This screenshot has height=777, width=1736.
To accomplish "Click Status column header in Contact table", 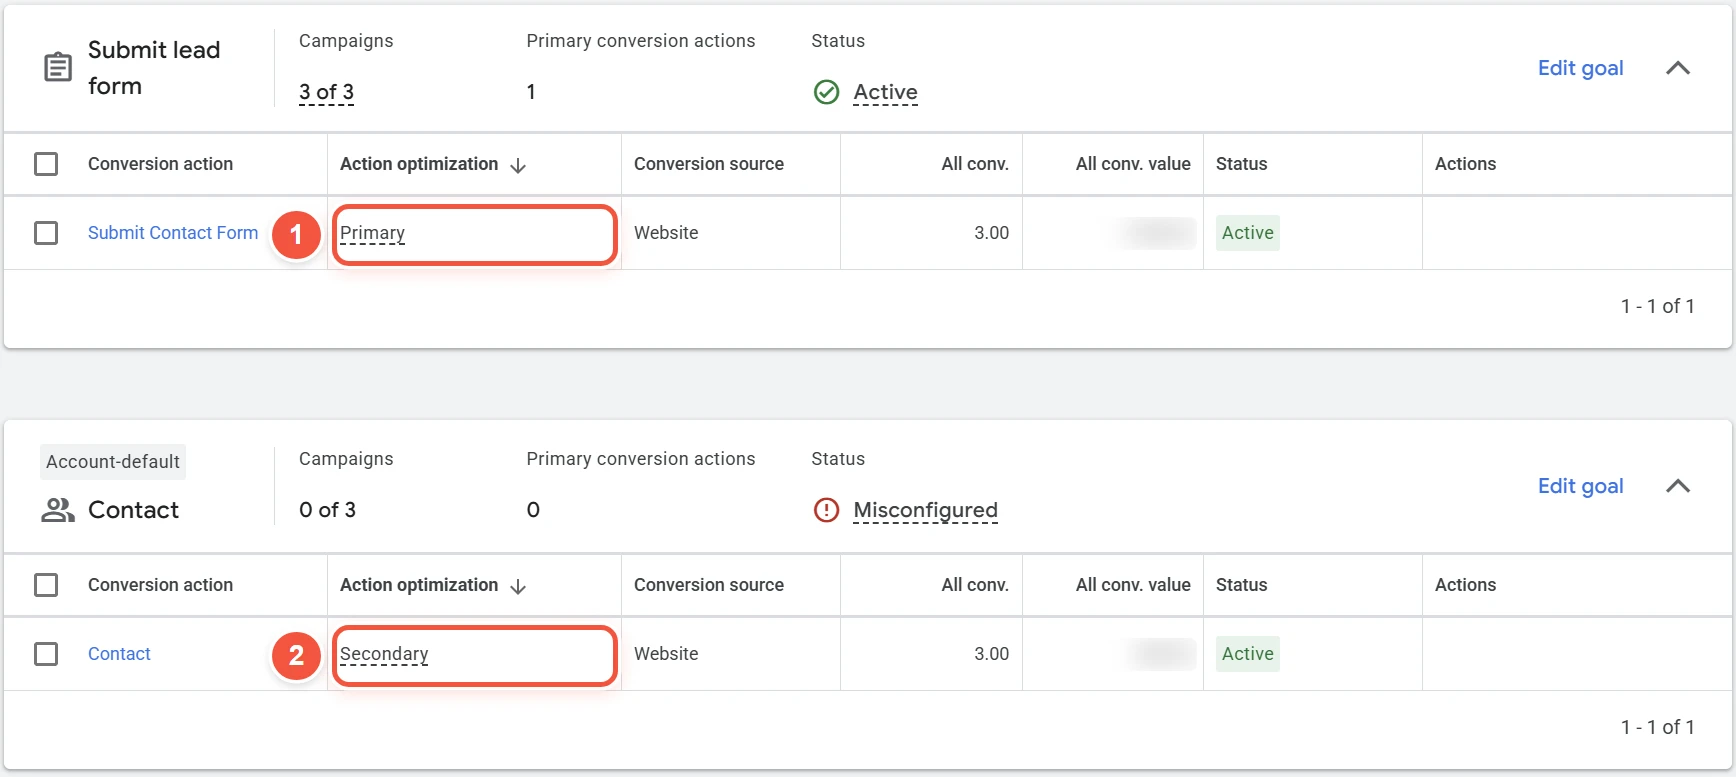I will 1241,585.
